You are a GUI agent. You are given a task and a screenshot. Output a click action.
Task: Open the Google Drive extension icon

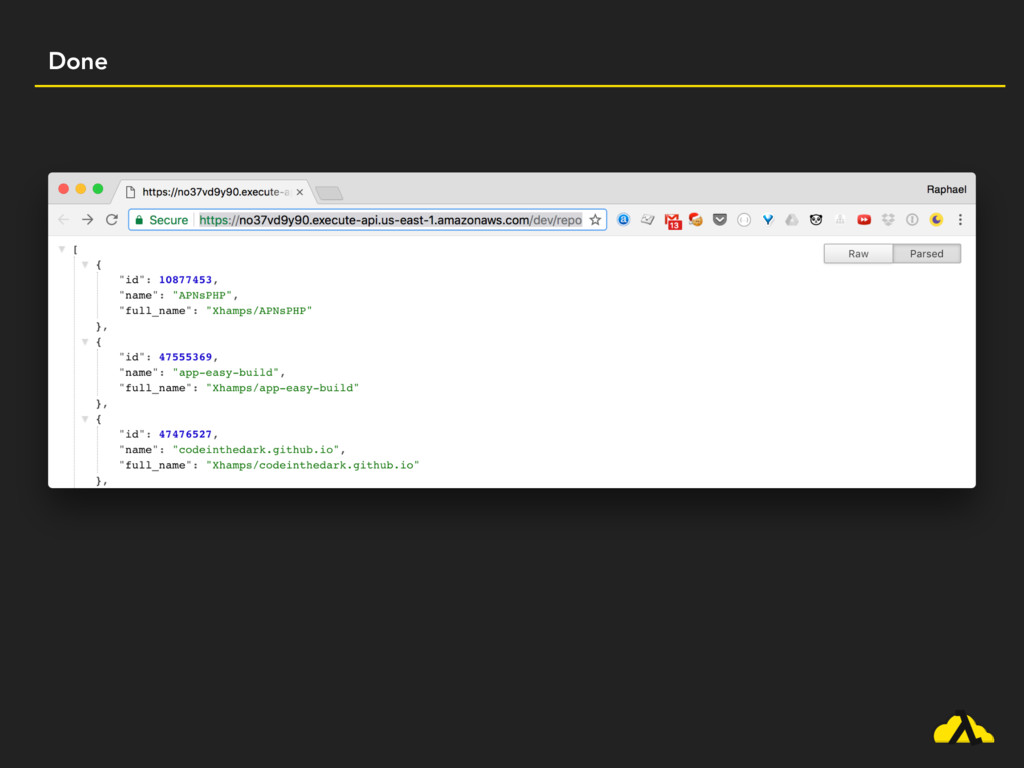(x=792, y=220)
